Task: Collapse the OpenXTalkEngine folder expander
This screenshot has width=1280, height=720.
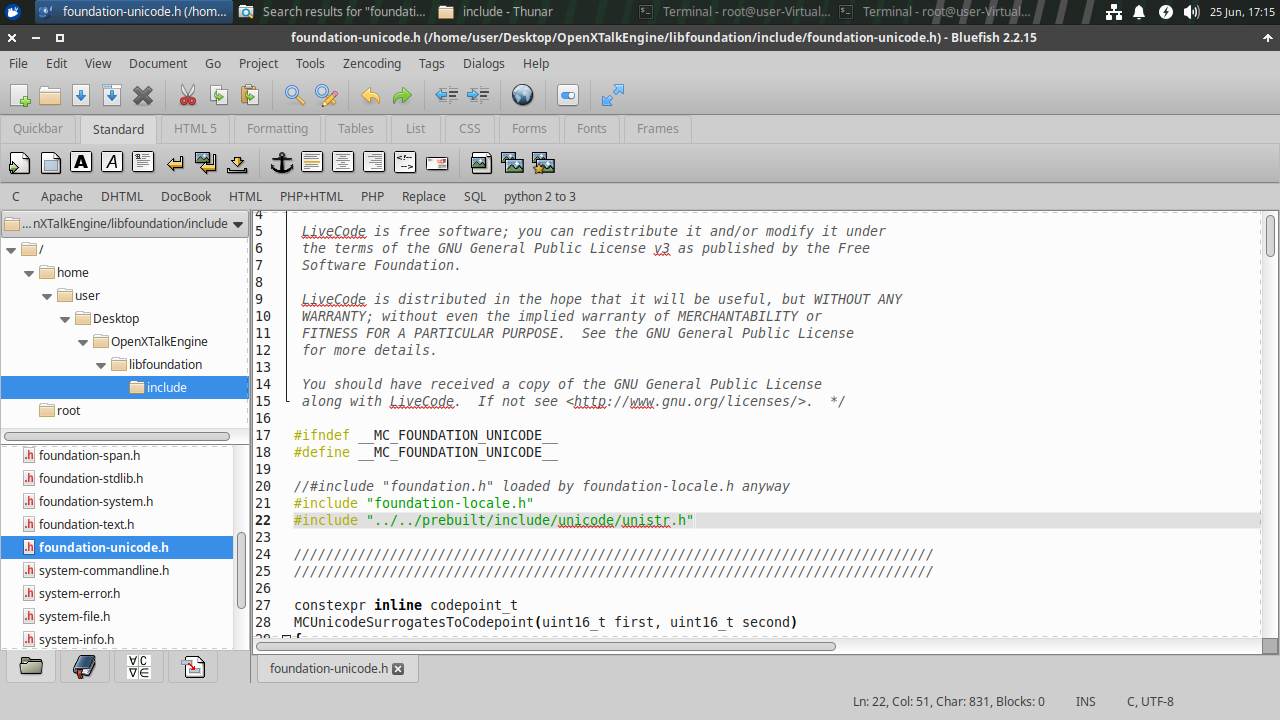Action: click(x=84, y=341)
